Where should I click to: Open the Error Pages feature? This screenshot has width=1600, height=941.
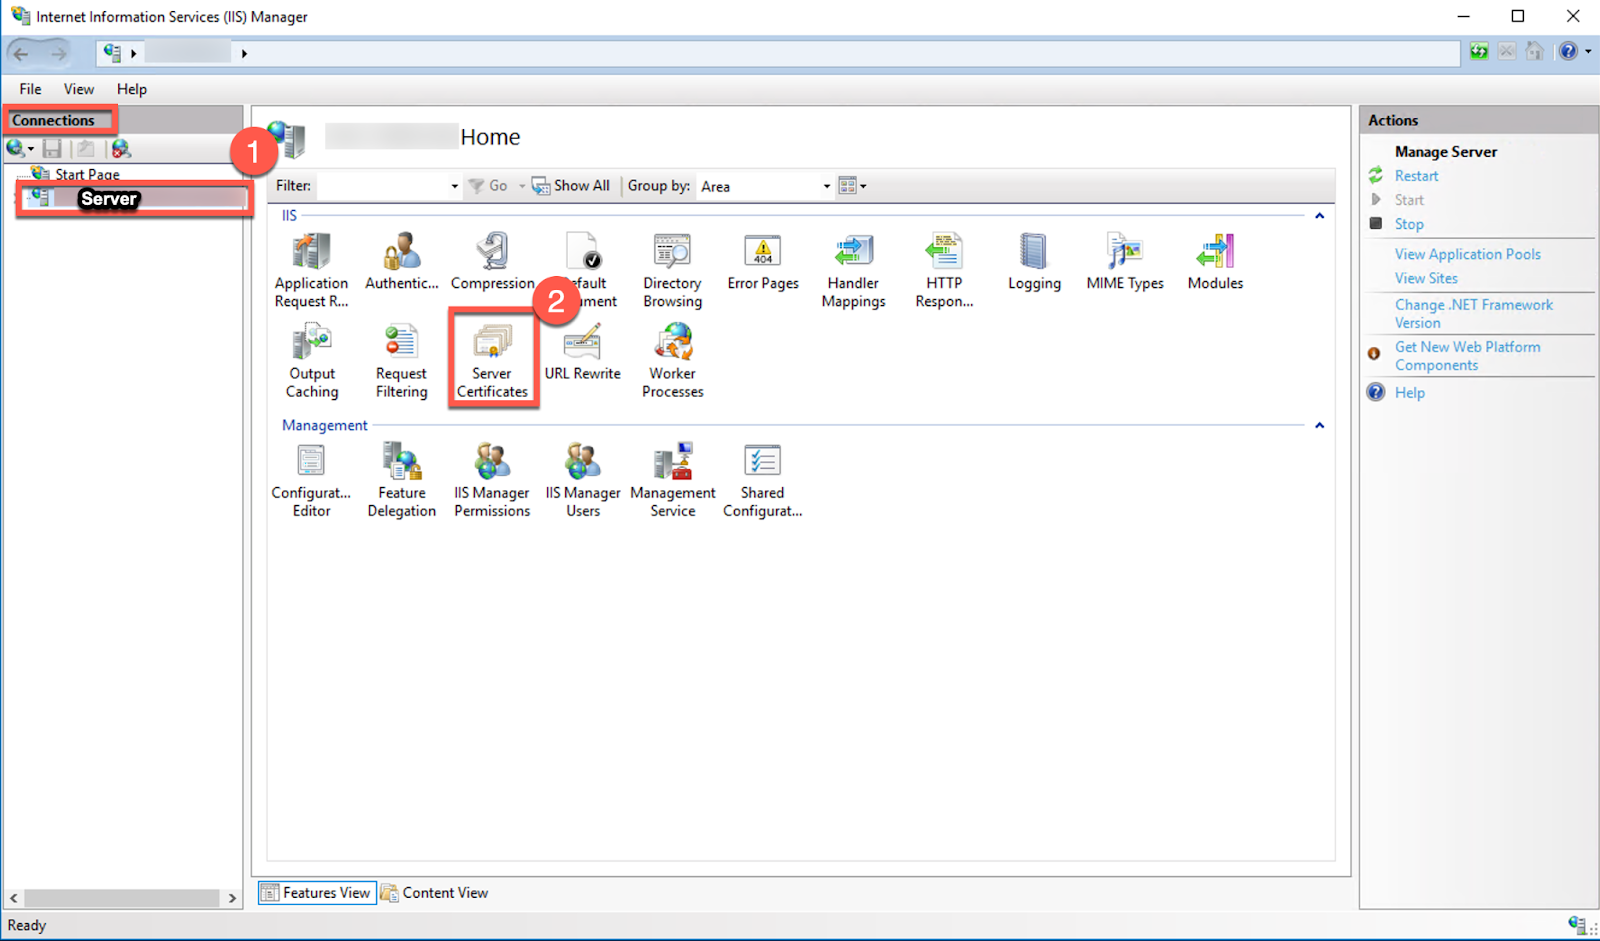click(x=763, y=262)
